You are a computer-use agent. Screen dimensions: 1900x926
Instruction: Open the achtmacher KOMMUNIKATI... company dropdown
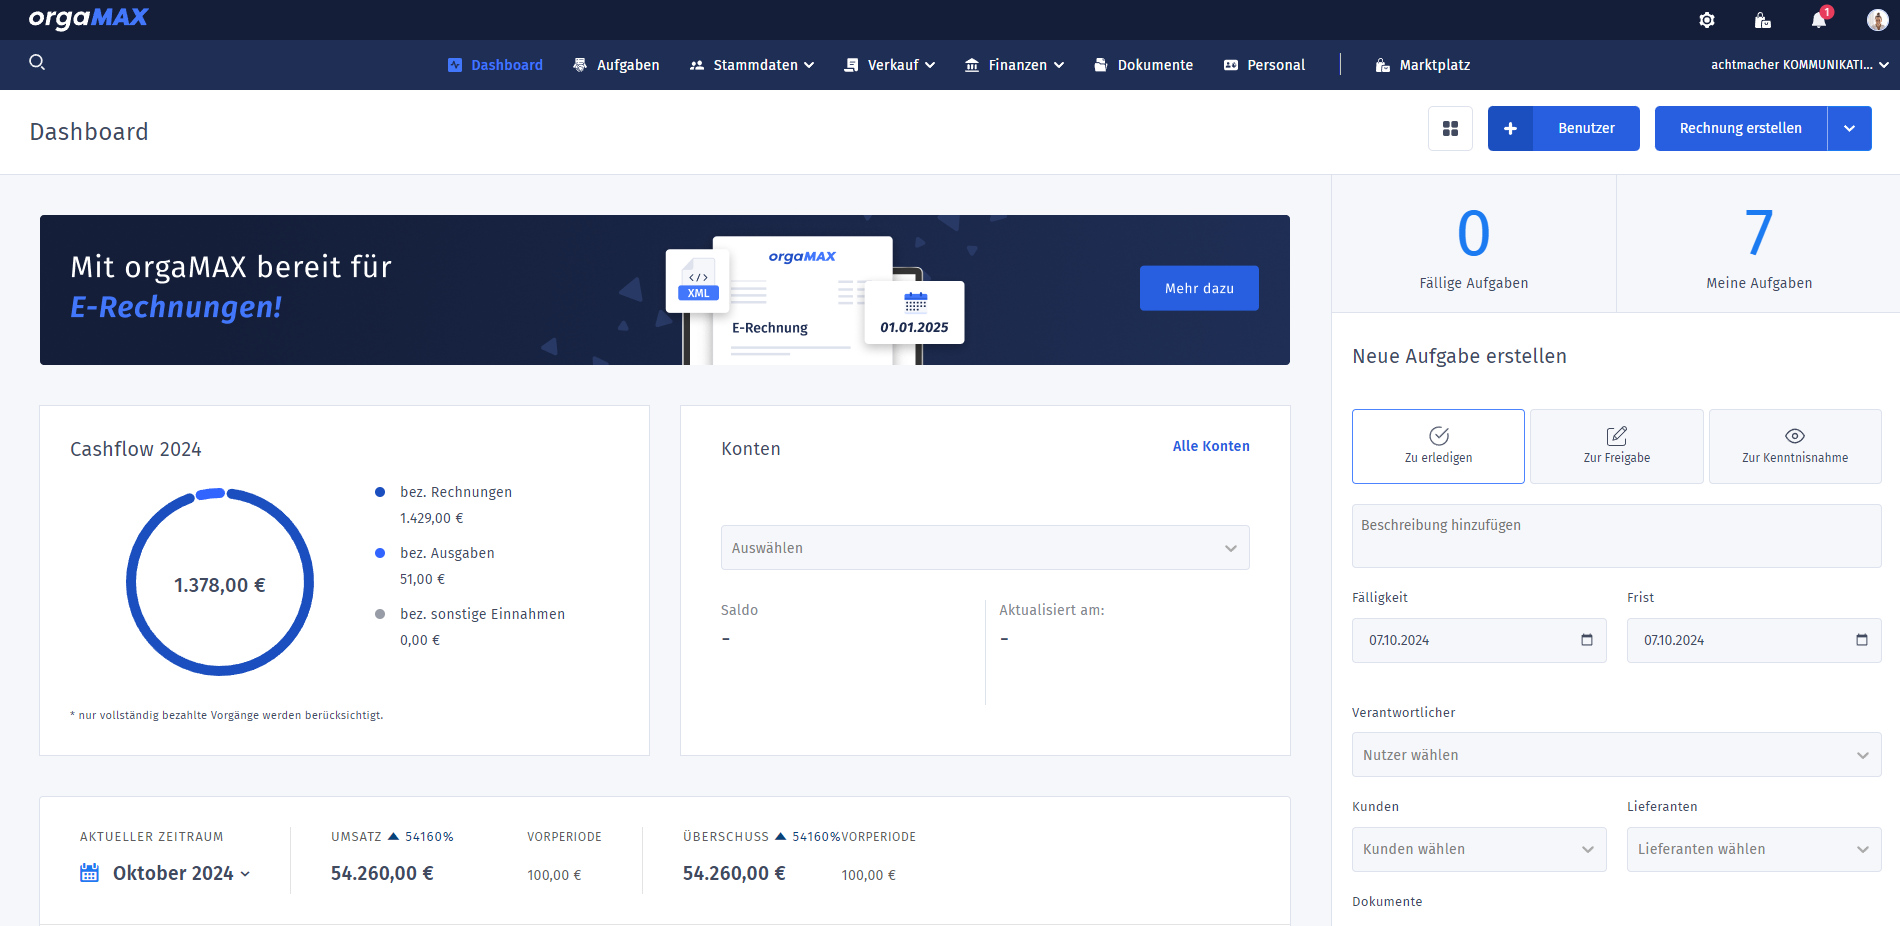[x=1799, y=65]
